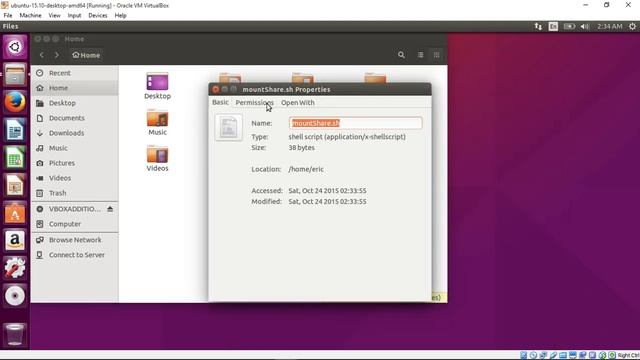Screen dimensions: 640x360
Task: Launch Firefox from the launcher
Action: click(x=15, y=102)
